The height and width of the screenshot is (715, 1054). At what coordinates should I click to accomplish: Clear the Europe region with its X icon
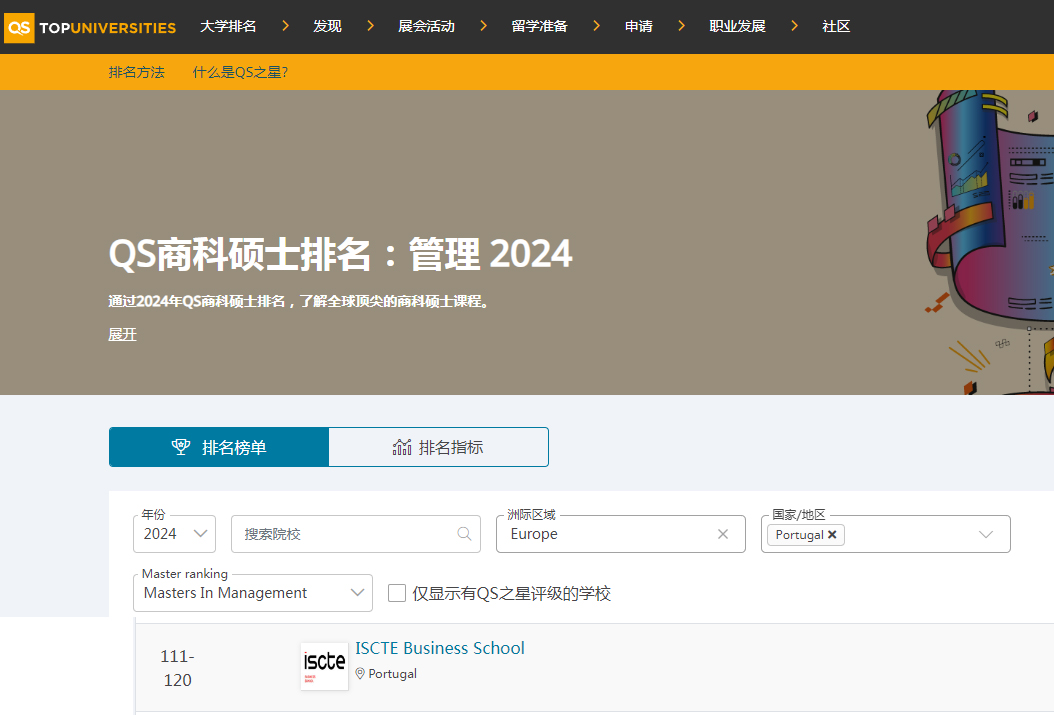723,534
